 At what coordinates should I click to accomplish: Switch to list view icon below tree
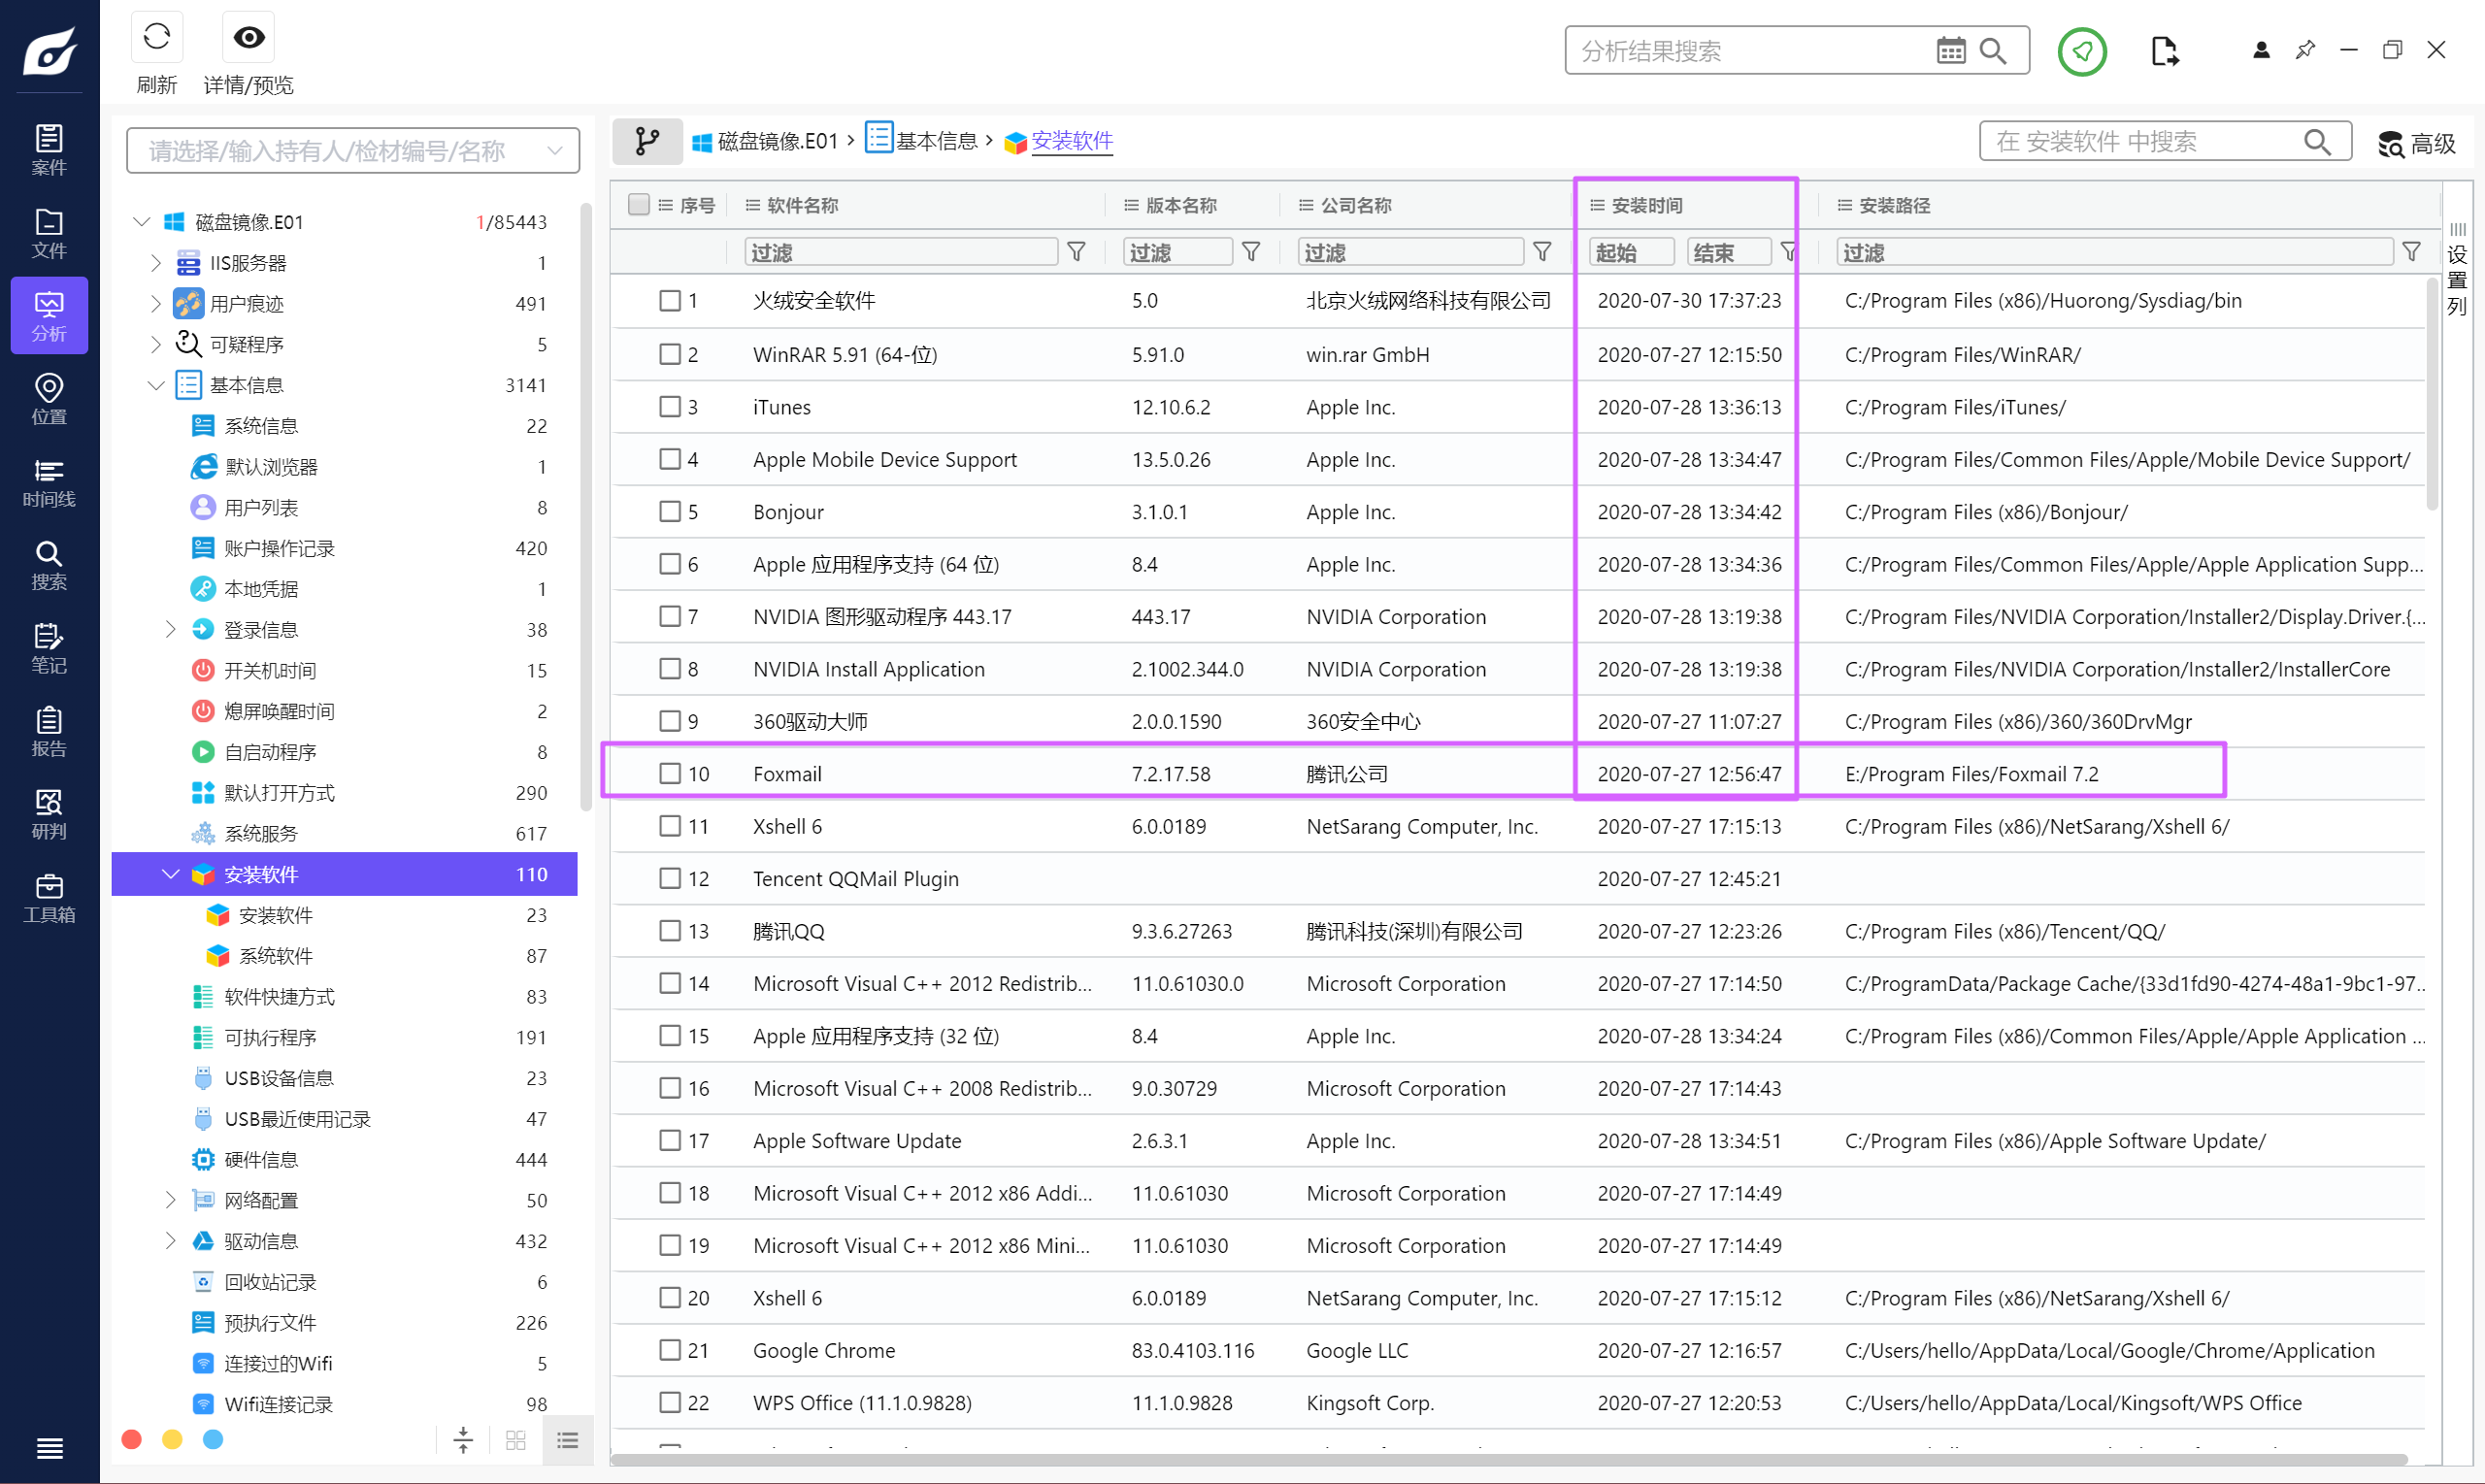(568, 1440)
